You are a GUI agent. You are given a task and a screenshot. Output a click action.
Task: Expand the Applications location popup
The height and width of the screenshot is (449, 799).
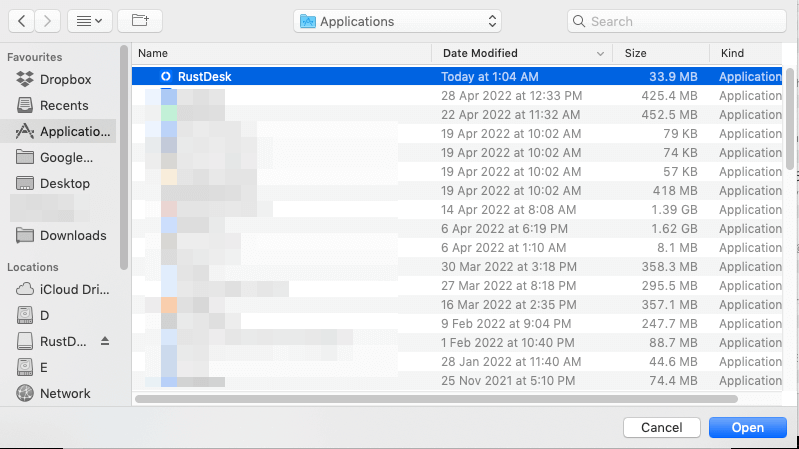tap(397, 21)
